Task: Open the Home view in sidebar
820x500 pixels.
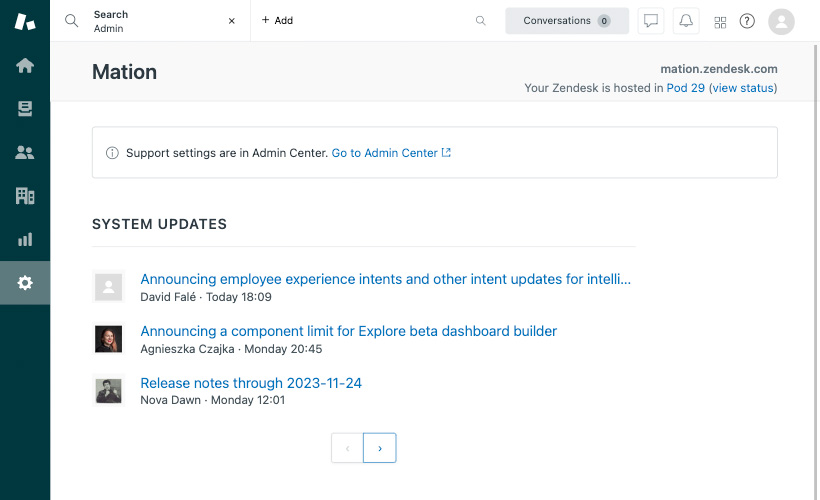Action: coord(25,65)
